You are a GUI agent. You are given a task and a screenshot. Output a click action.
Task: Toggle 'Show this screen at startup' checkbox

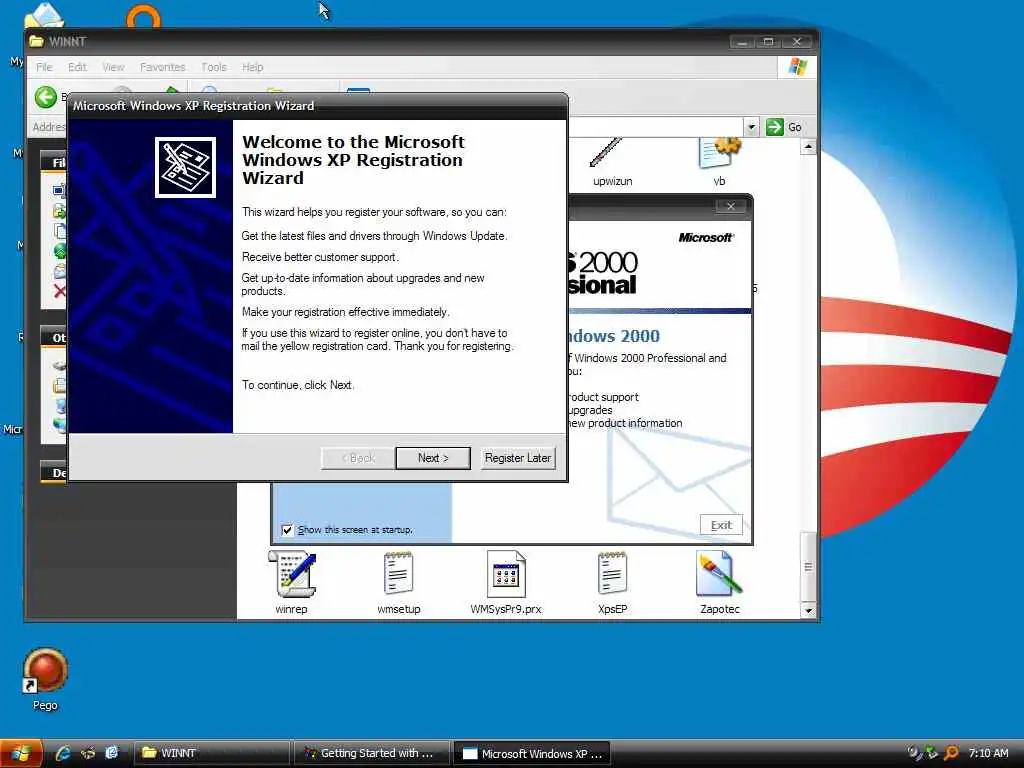click(x=287, y=530)
